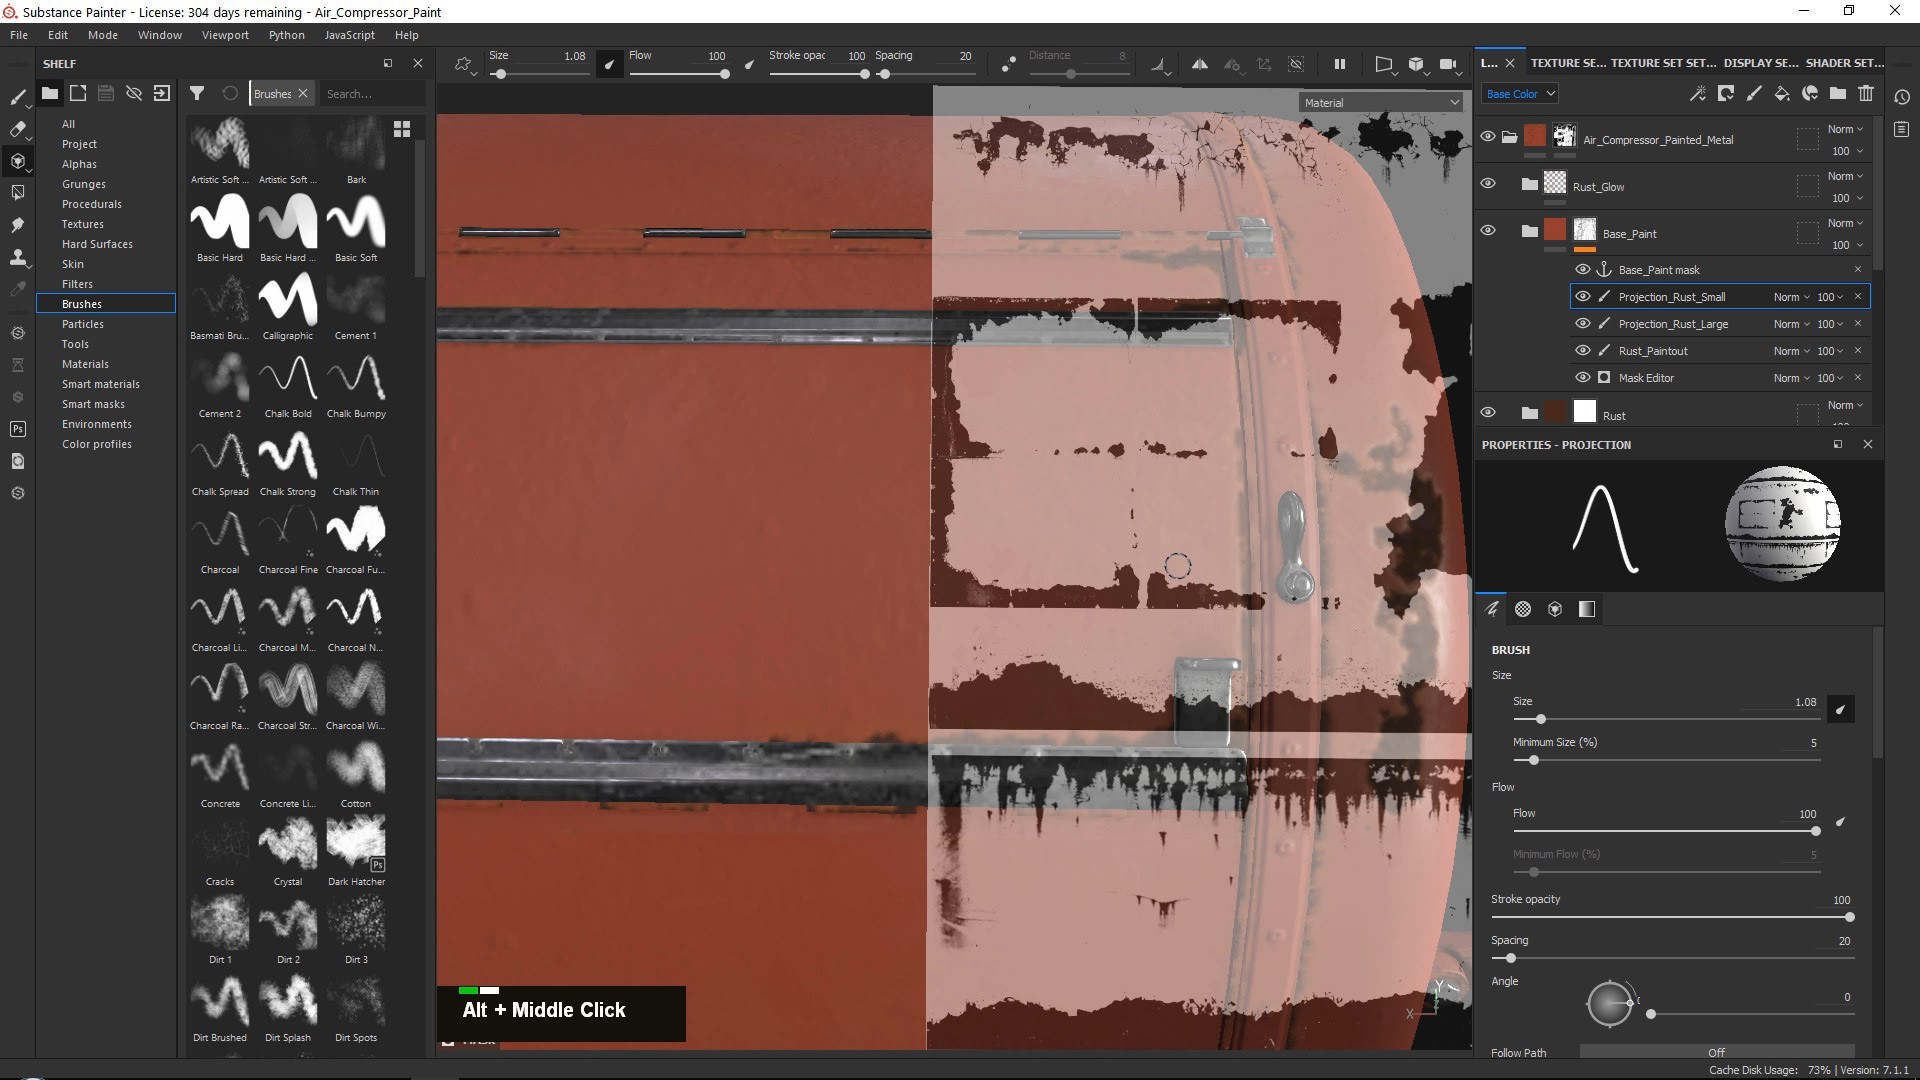Toggle visibility of Air_Compressor_Painted_Metal layer
The height and width of the screenshot is (1080, 1920).
point(1488,136)
